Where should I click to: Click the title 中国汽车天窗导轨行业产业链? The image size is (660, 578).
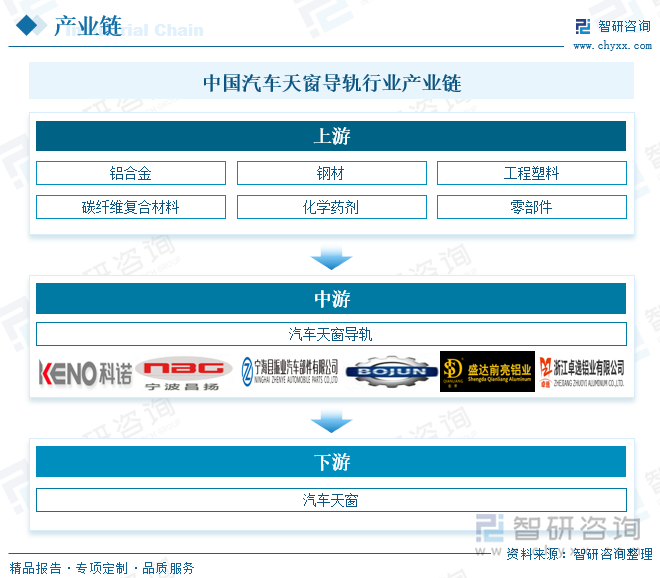point(332,83)
